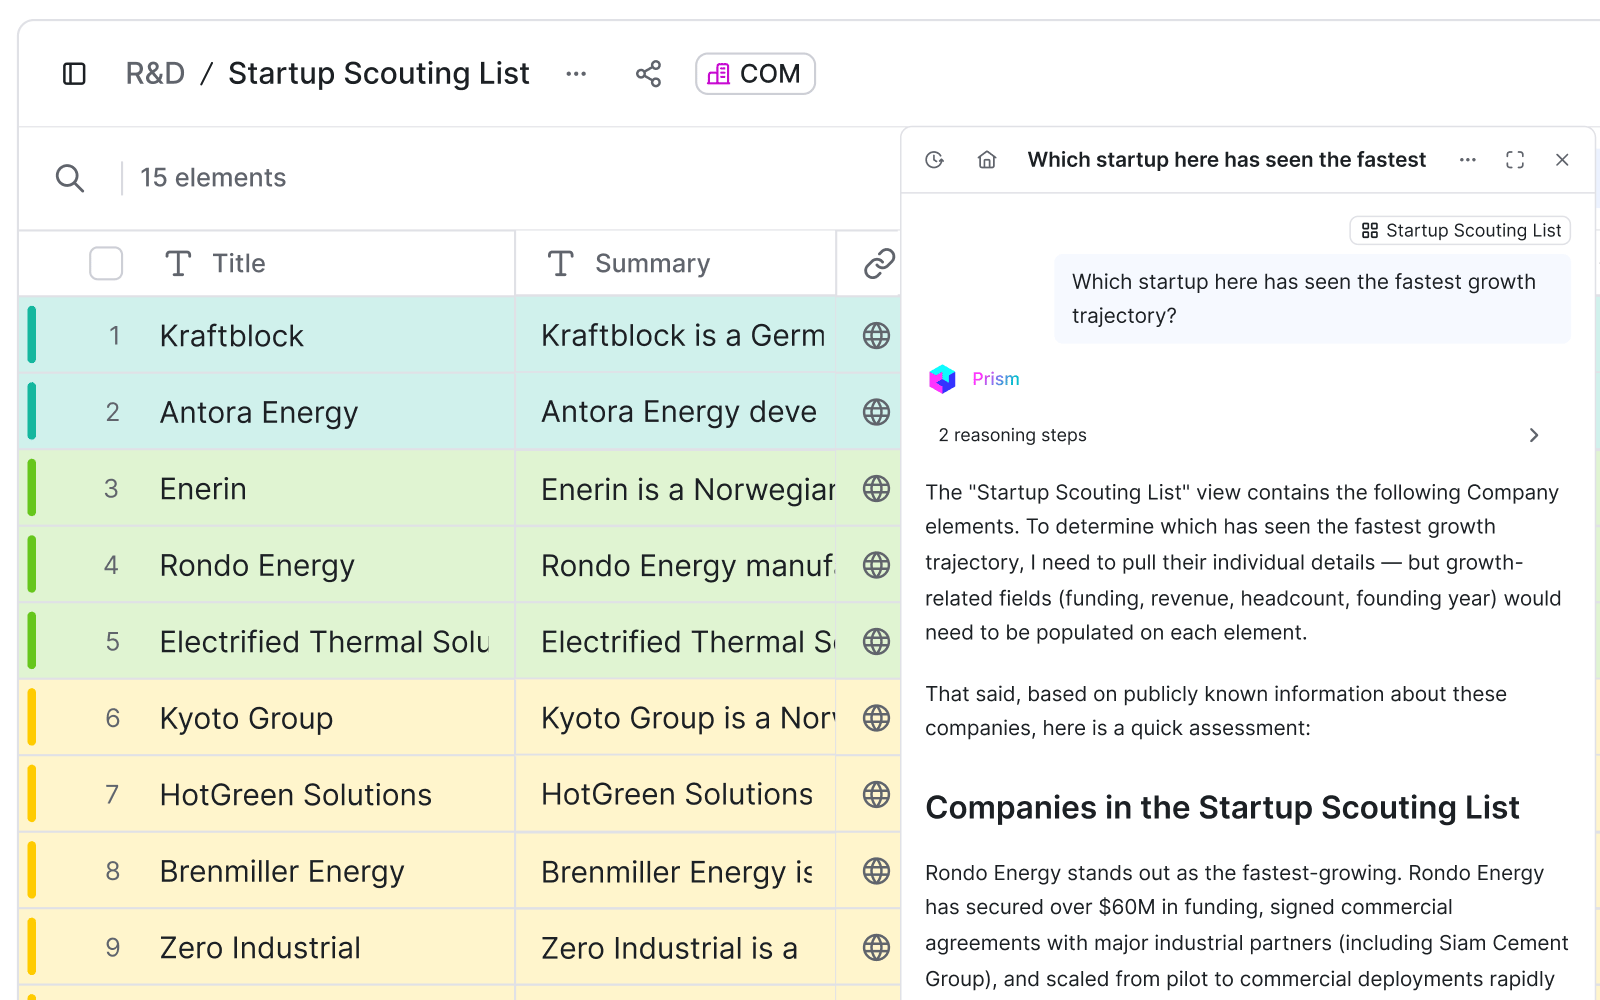1600x1000 pixels.
Task: Open chat history clock icon
Action: [935, 160]
